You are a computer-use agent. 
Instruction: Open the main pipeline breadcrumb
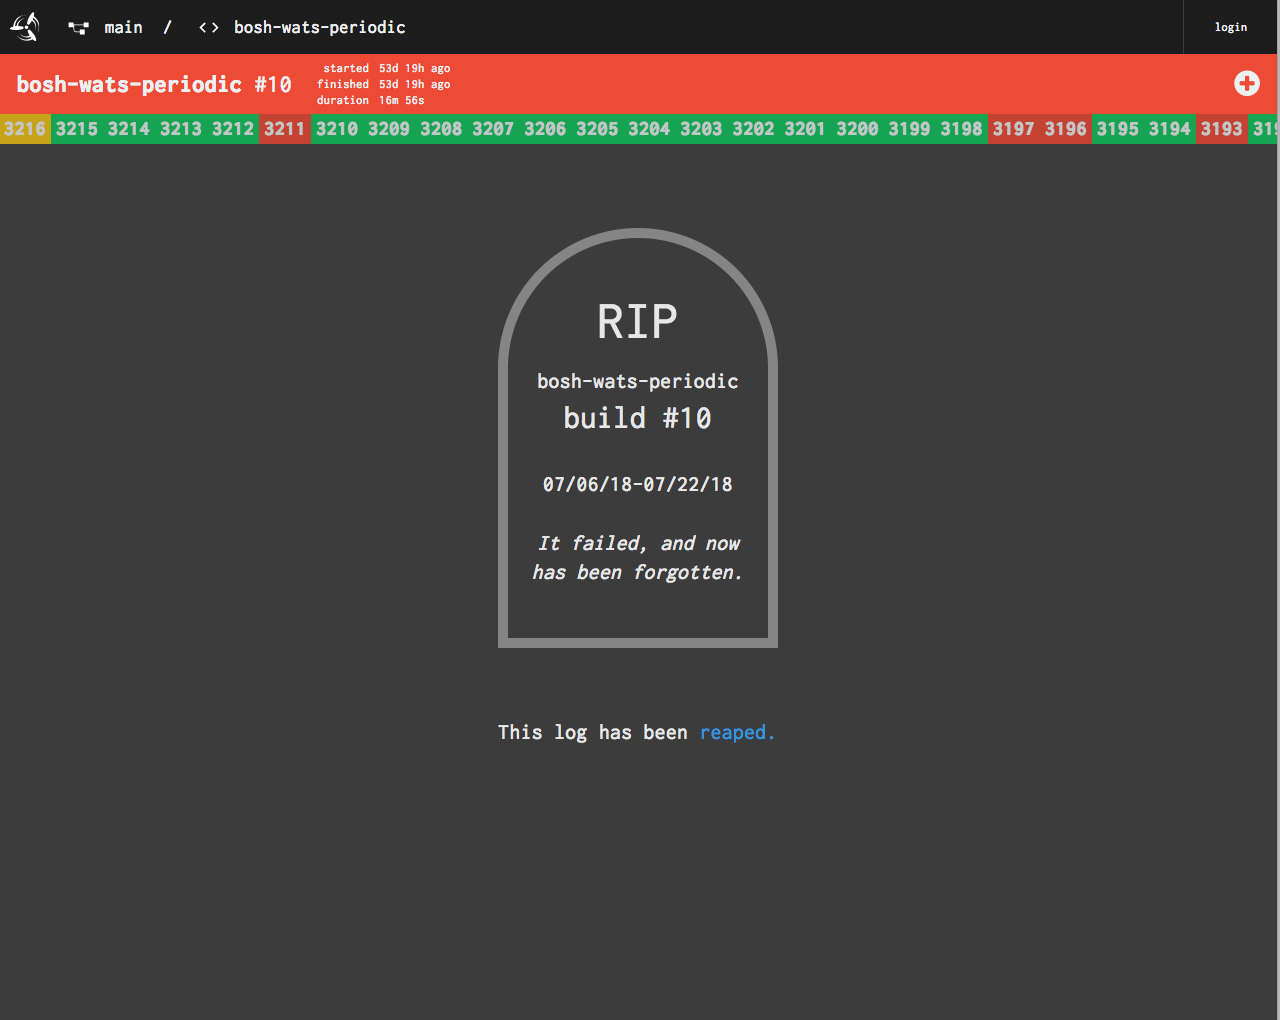[123, 28]
